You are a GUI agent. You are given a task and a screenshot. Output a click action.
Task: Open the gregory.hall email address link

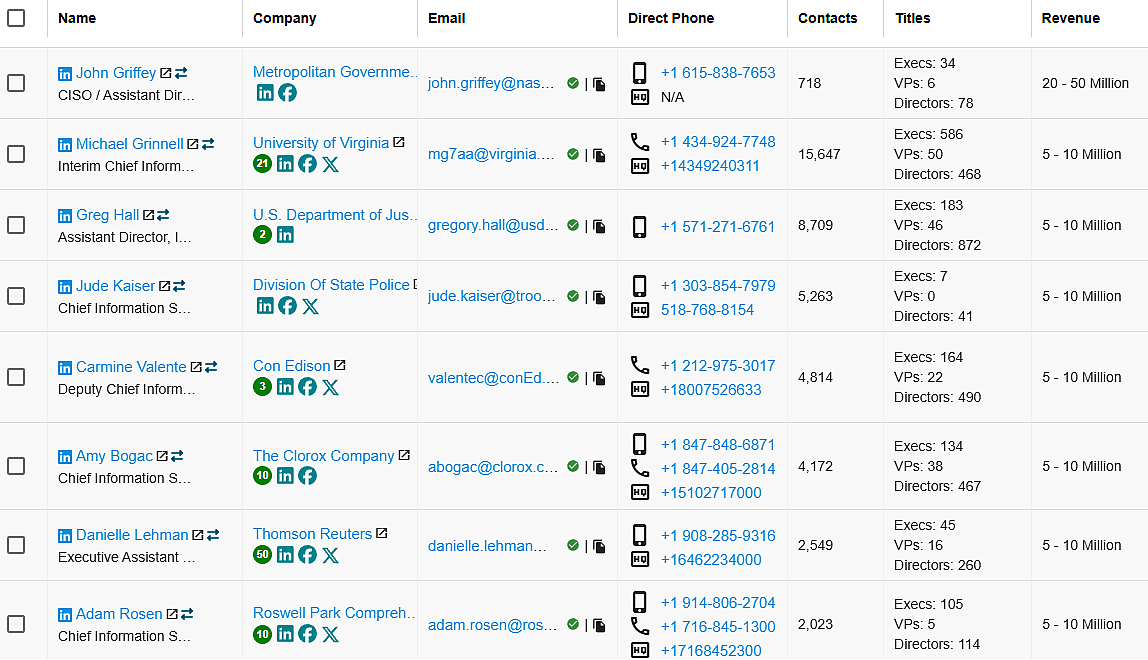point(493,226)
